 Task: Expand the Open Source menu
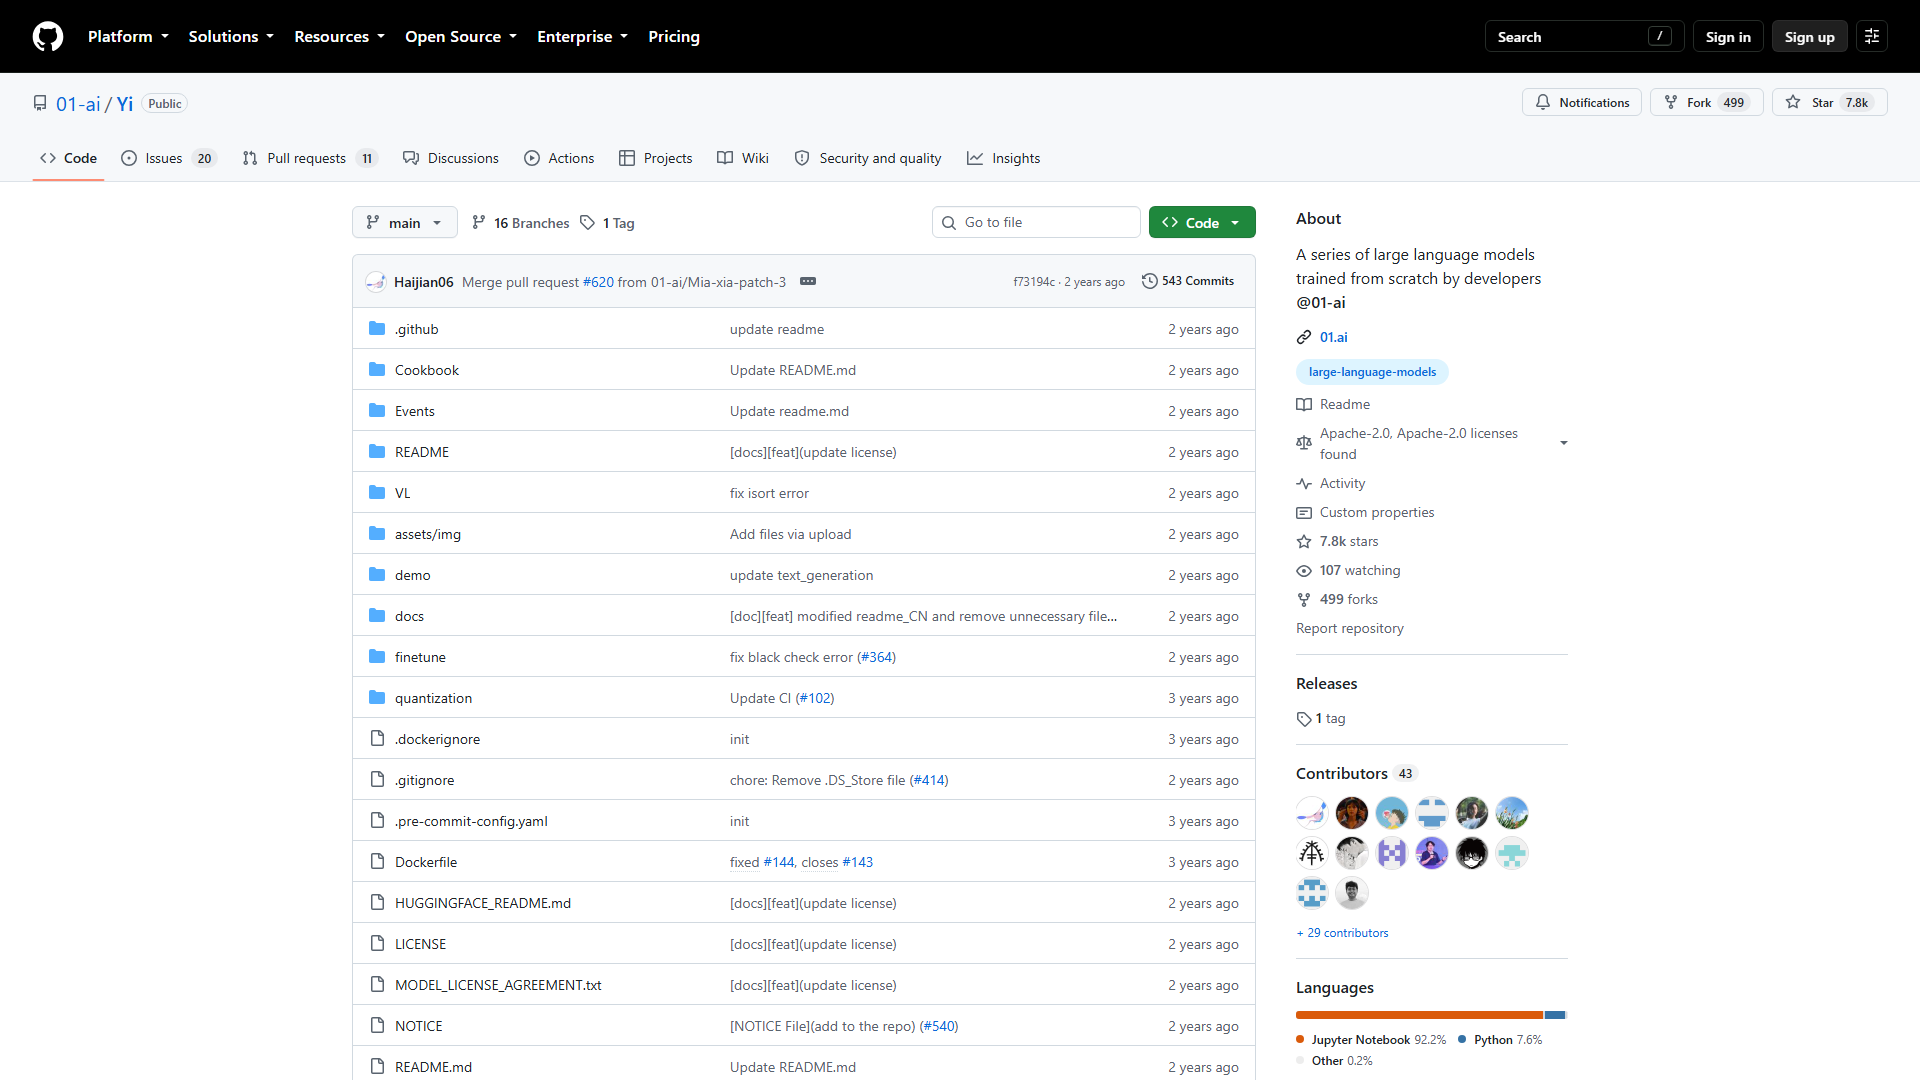pyautogui.click(x=461, y=37)
